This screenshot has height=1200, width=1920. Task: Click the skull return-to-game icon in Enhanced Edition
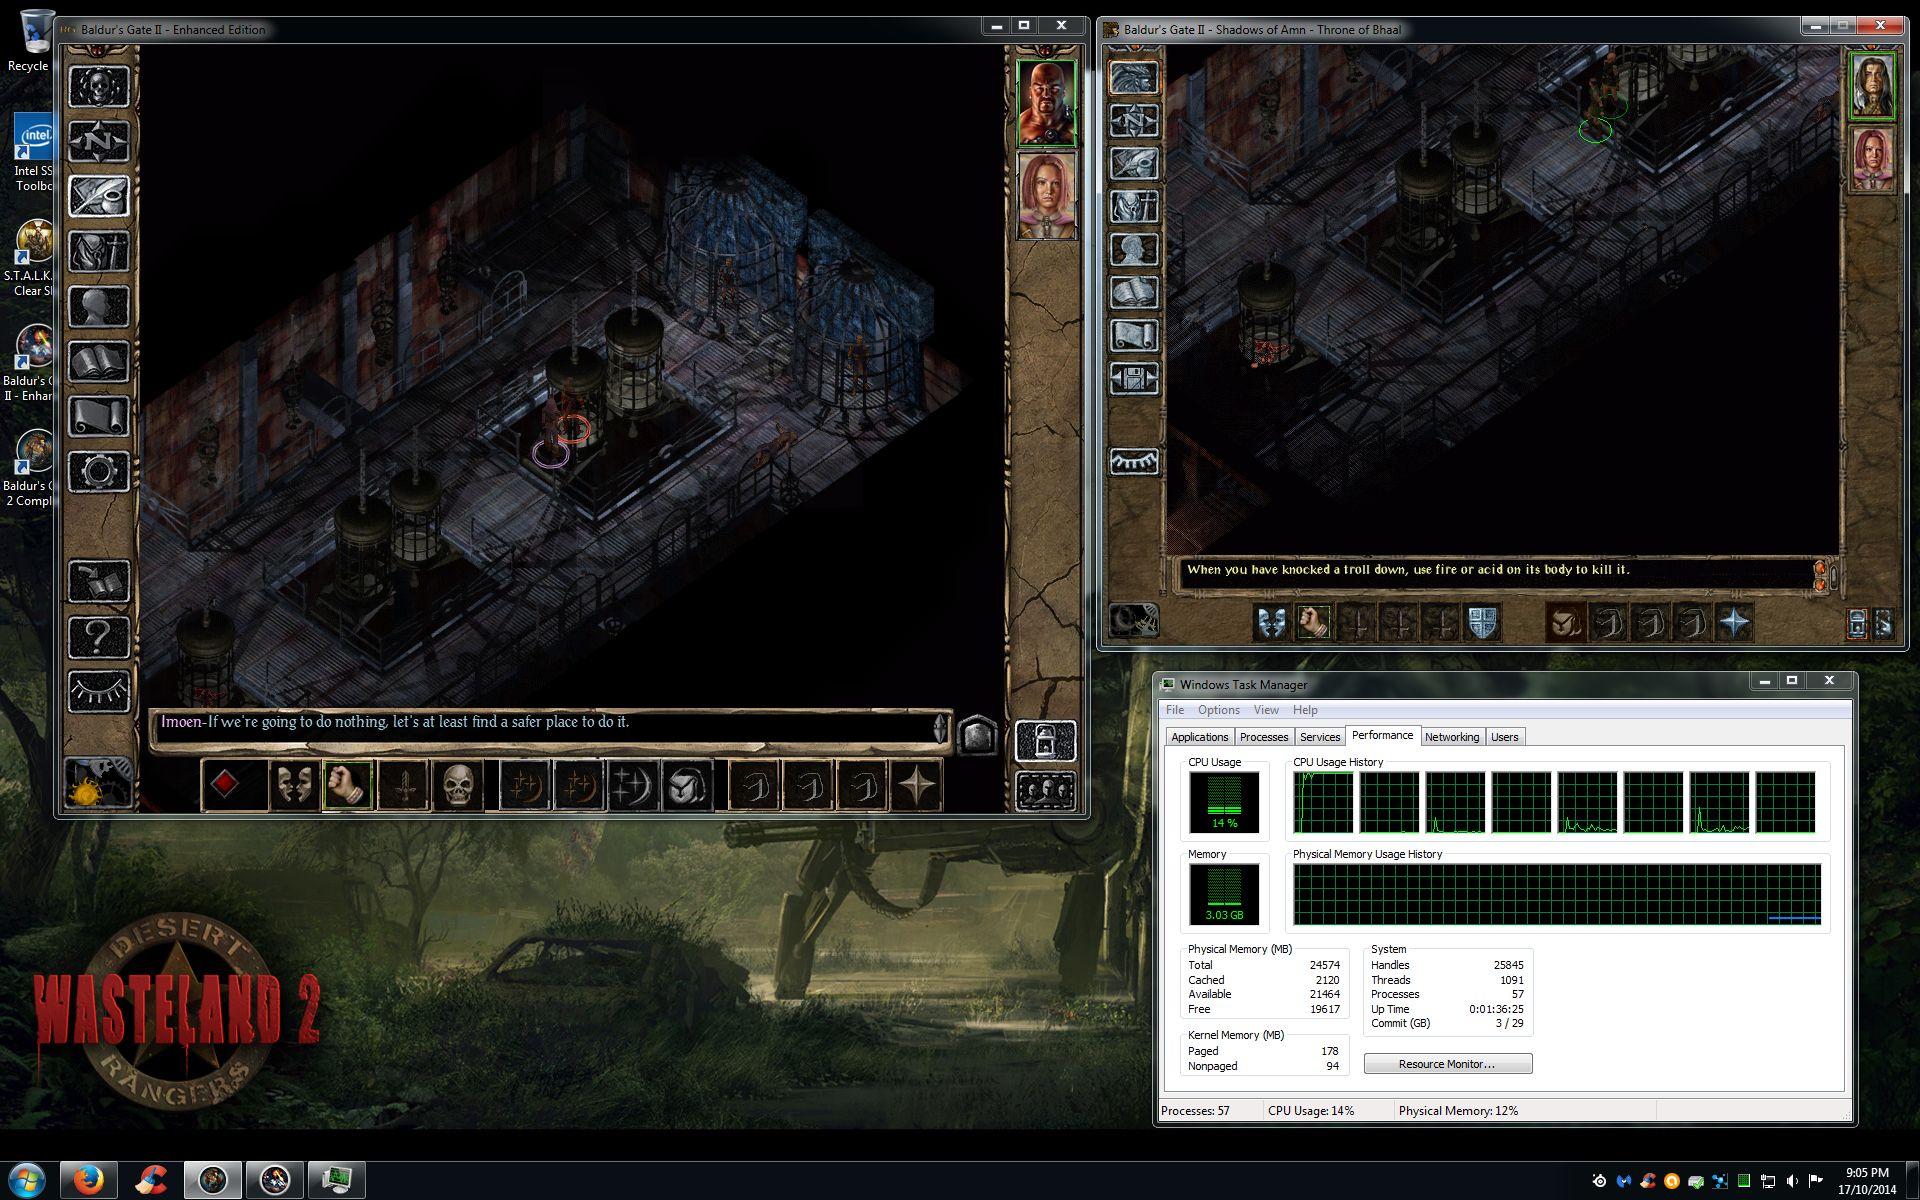coord(98,87)
